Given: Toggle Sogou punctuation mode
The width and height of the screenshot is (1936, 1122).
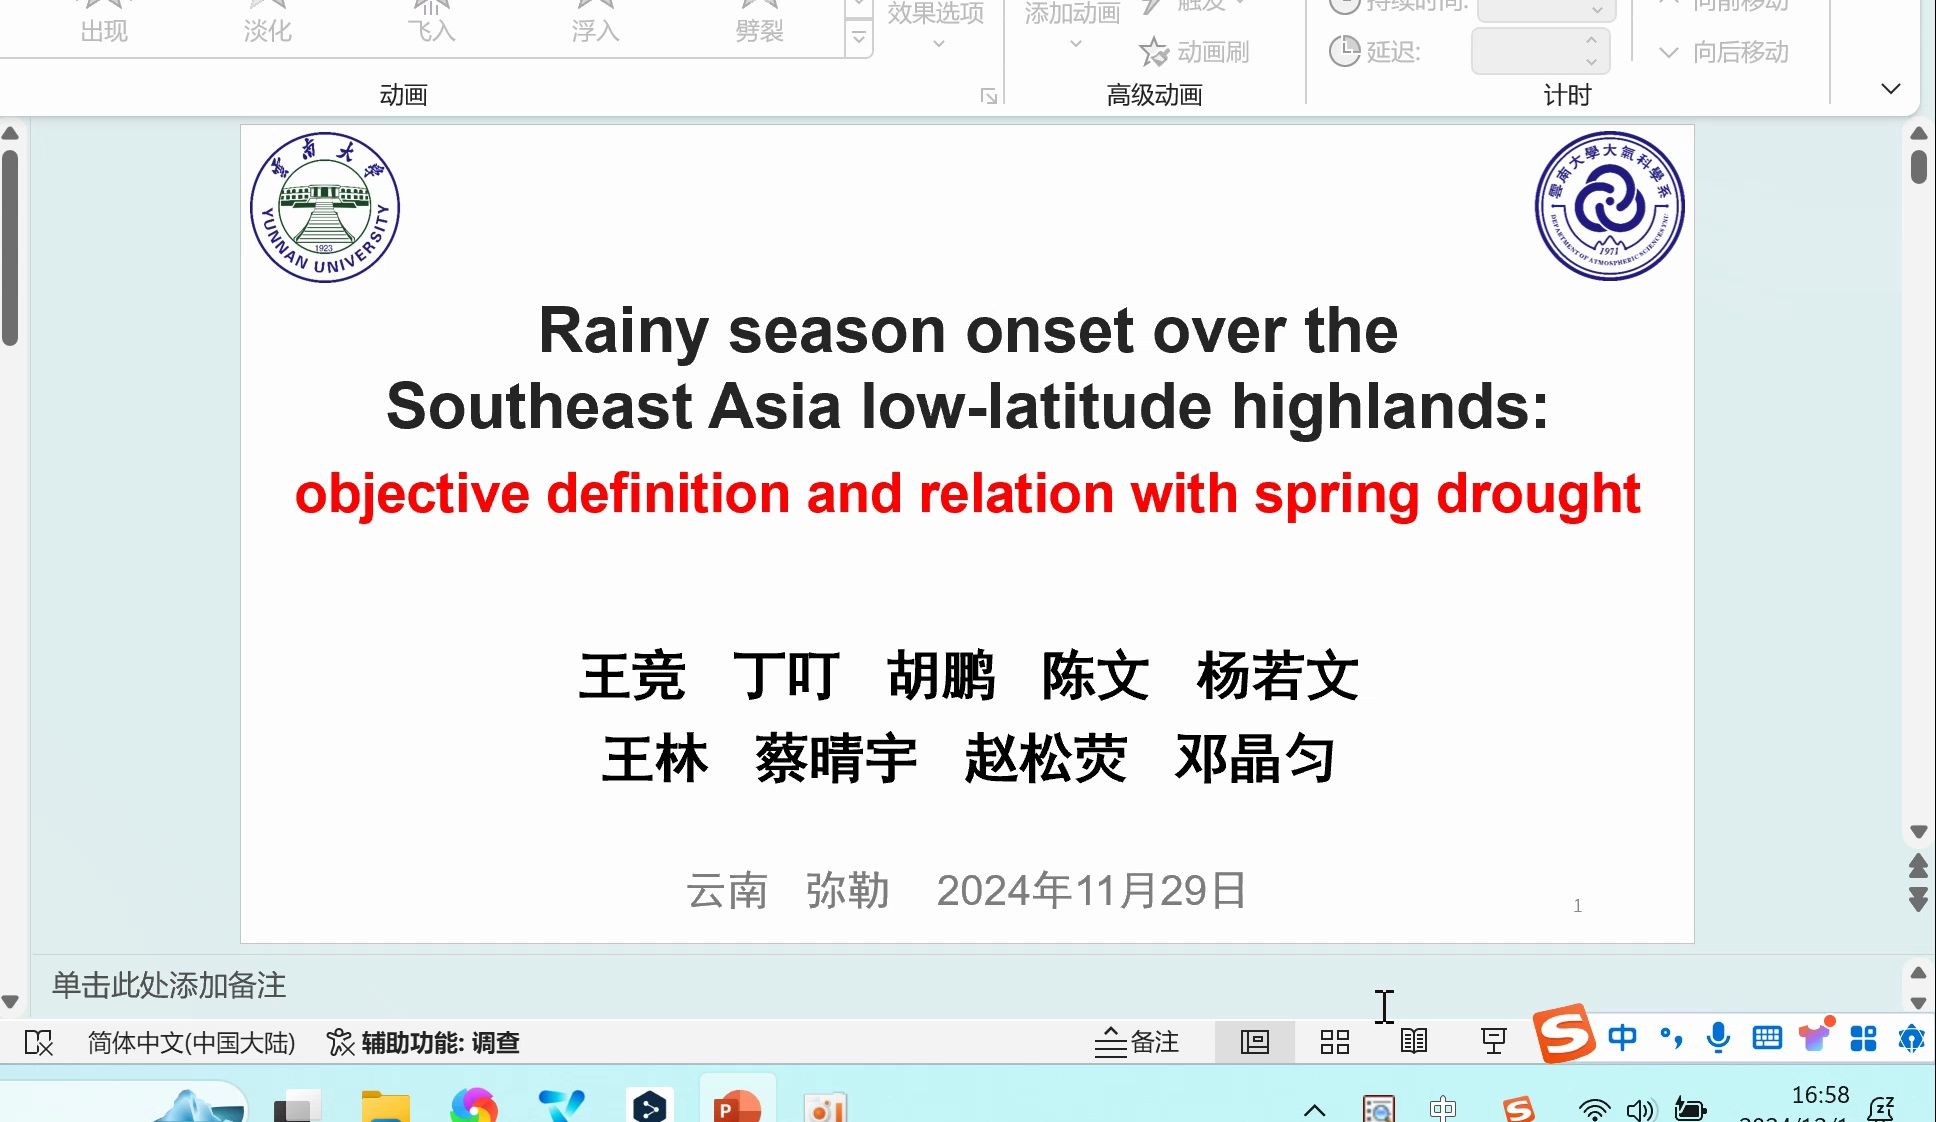Looking at the screenshot, I should click(x=1670, y=1038).
